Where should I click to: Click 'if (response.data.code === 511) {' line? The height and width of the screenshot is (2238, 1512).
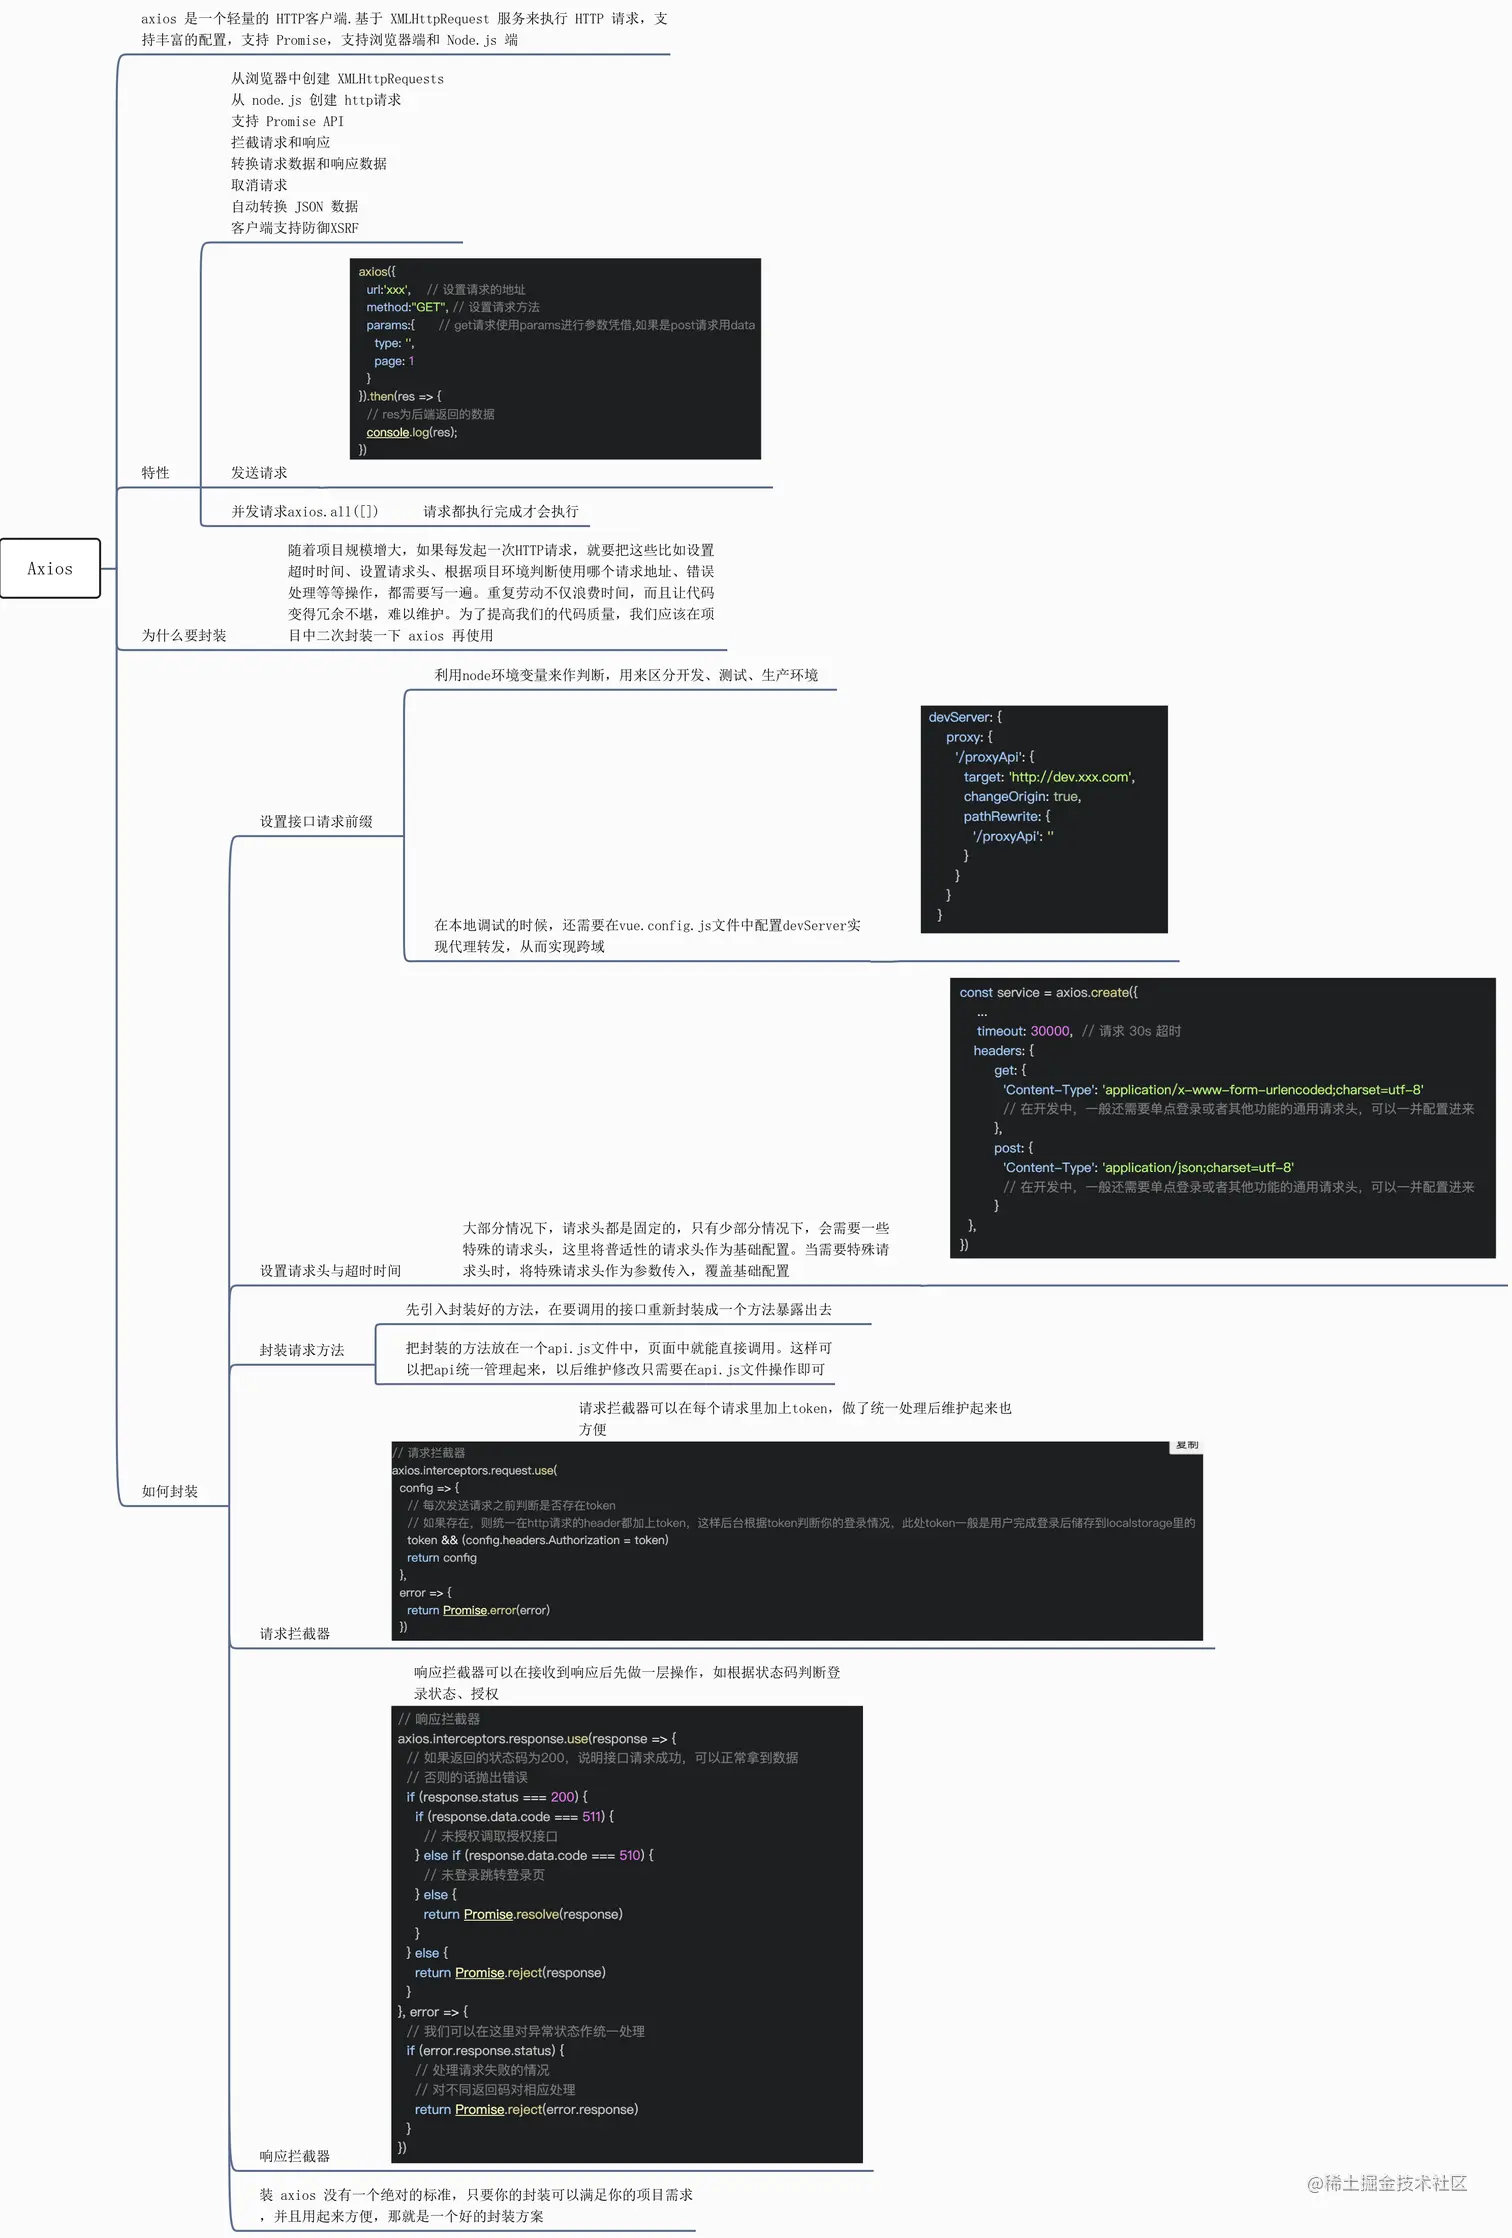tap(514, 1819)
